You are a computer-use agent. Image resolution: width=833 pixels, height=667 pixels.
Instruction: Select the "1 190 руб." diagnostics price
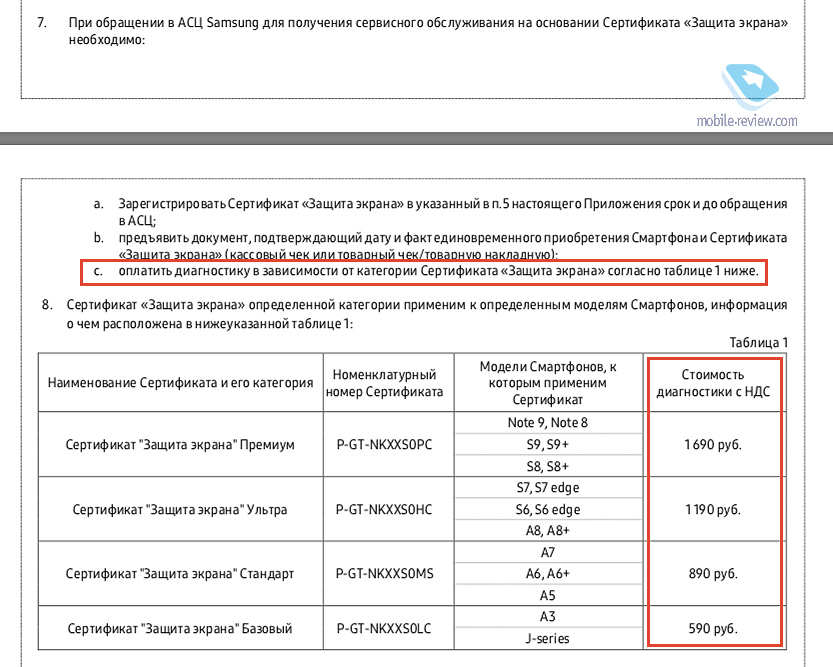click(713, 510)
